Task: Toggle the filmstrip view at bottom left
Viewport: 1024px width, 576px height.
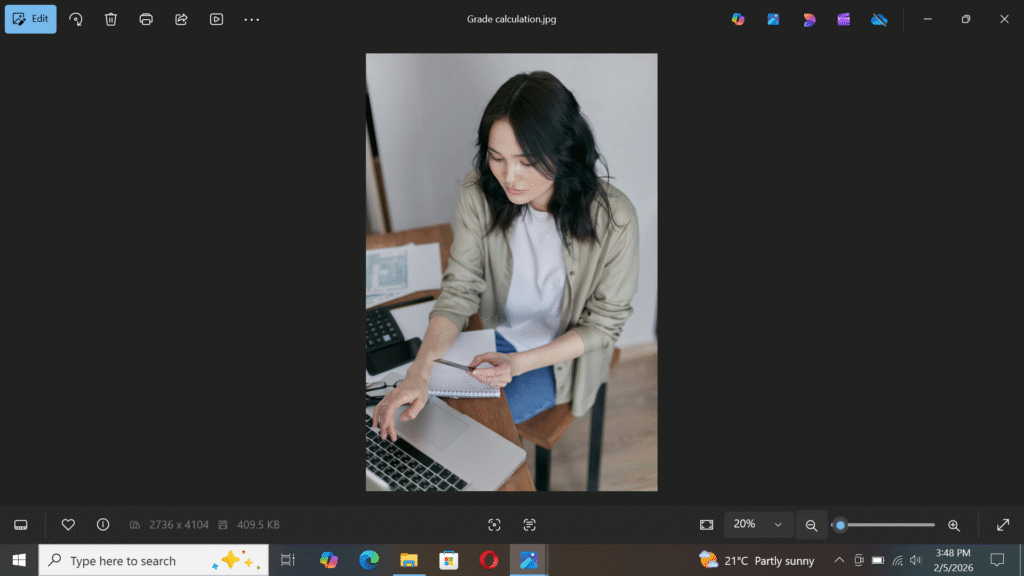Action: point(21,525)
